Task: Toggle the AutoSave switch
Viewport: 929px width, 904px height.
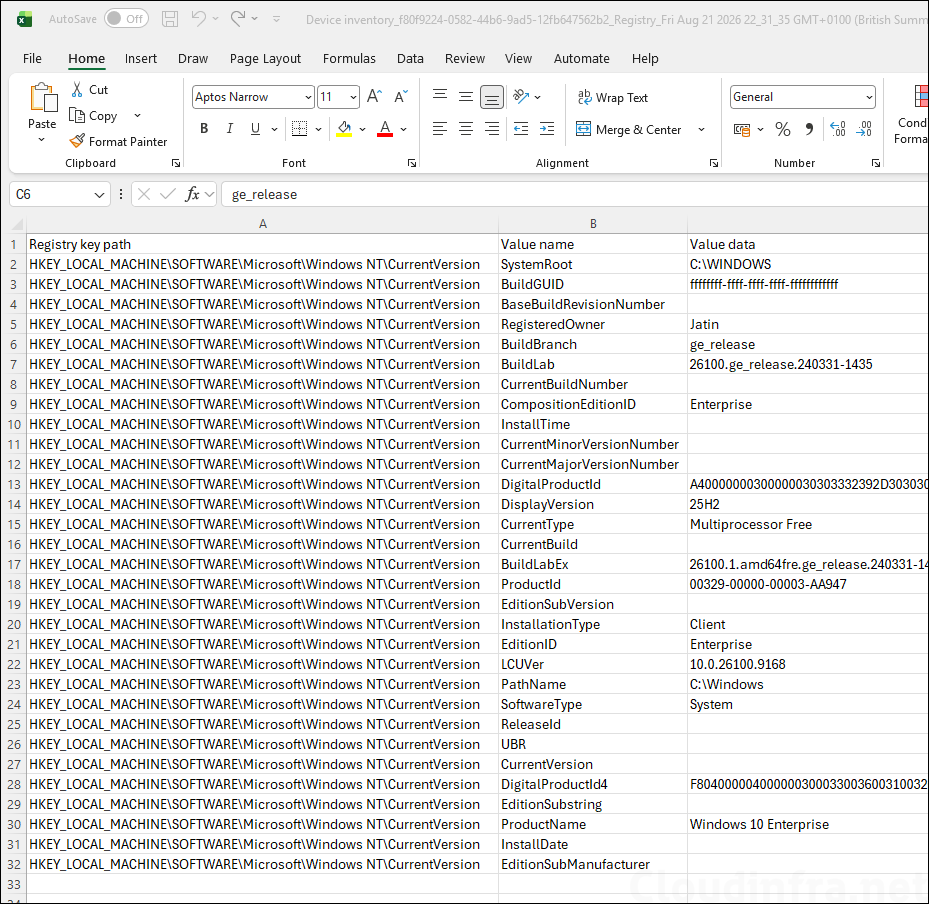Action: pyautogui.click(x=126, y=19)
